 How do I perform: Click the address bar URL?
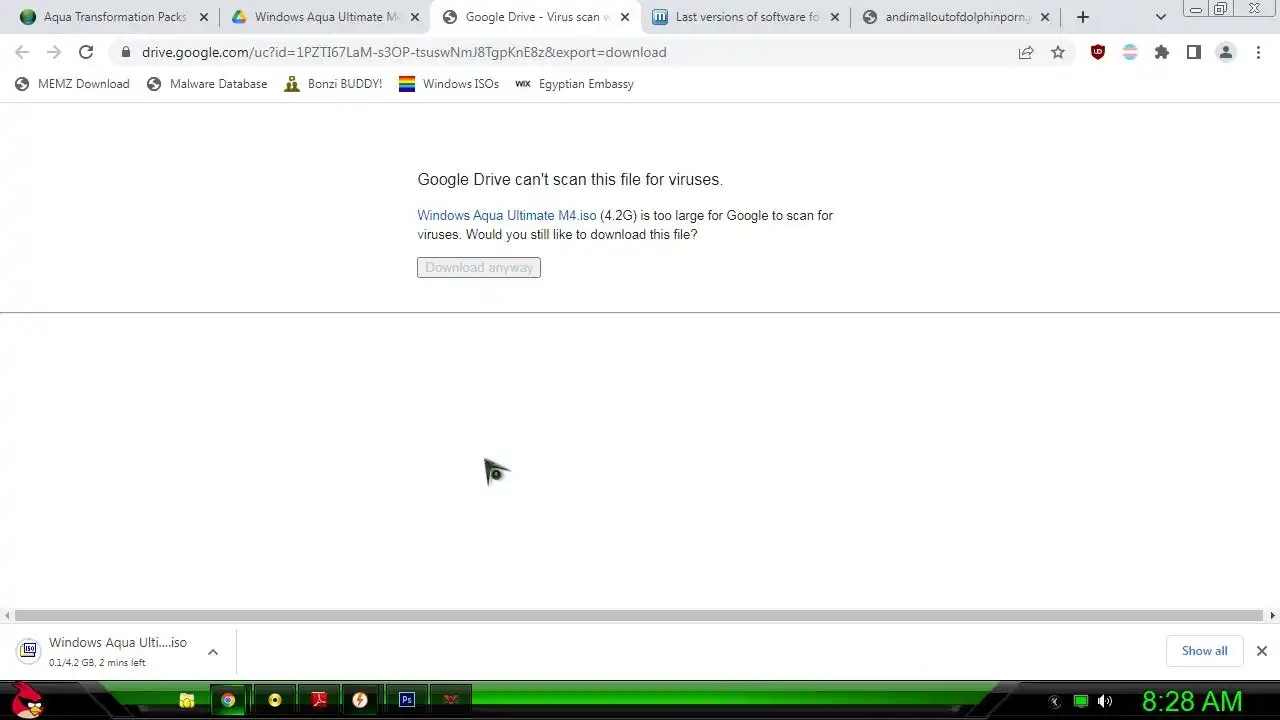click(404, 52)
